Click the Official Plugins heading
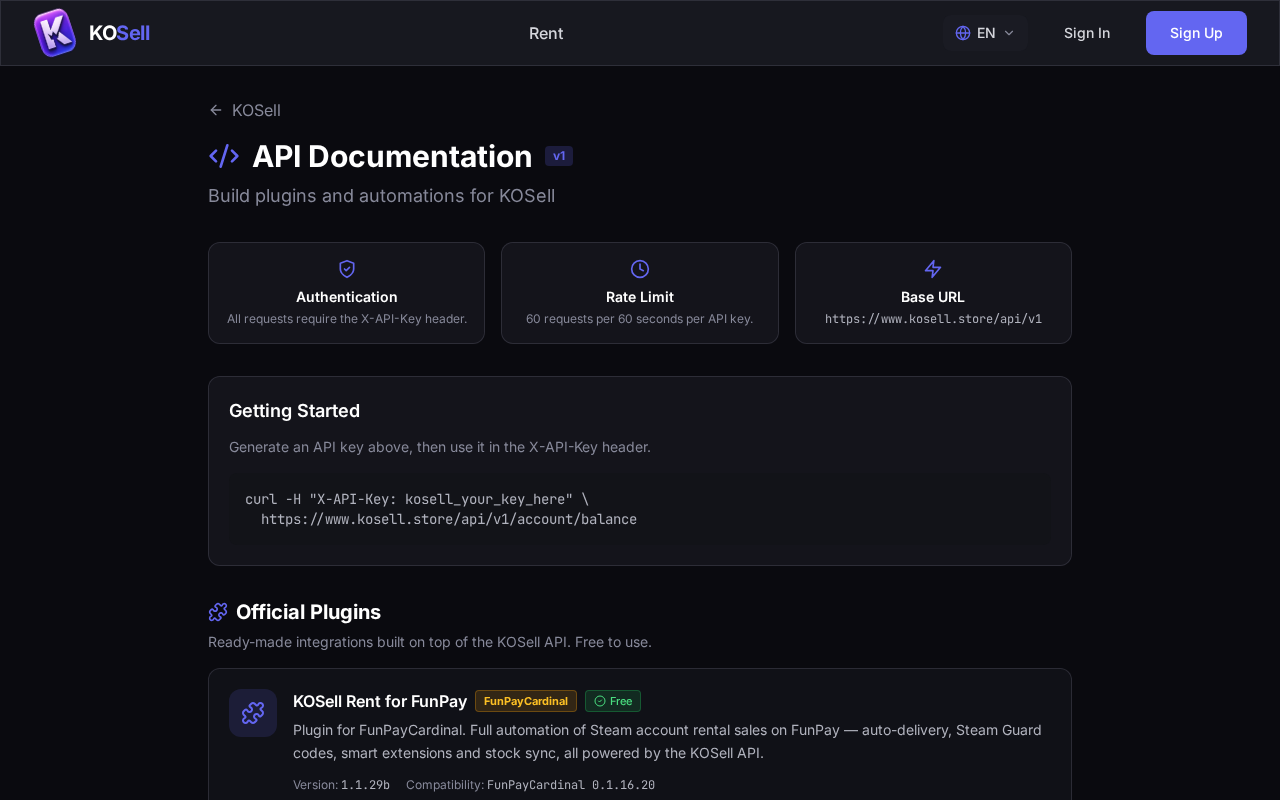The height and width of the screenshot is (800, 1280). [308, 612]
